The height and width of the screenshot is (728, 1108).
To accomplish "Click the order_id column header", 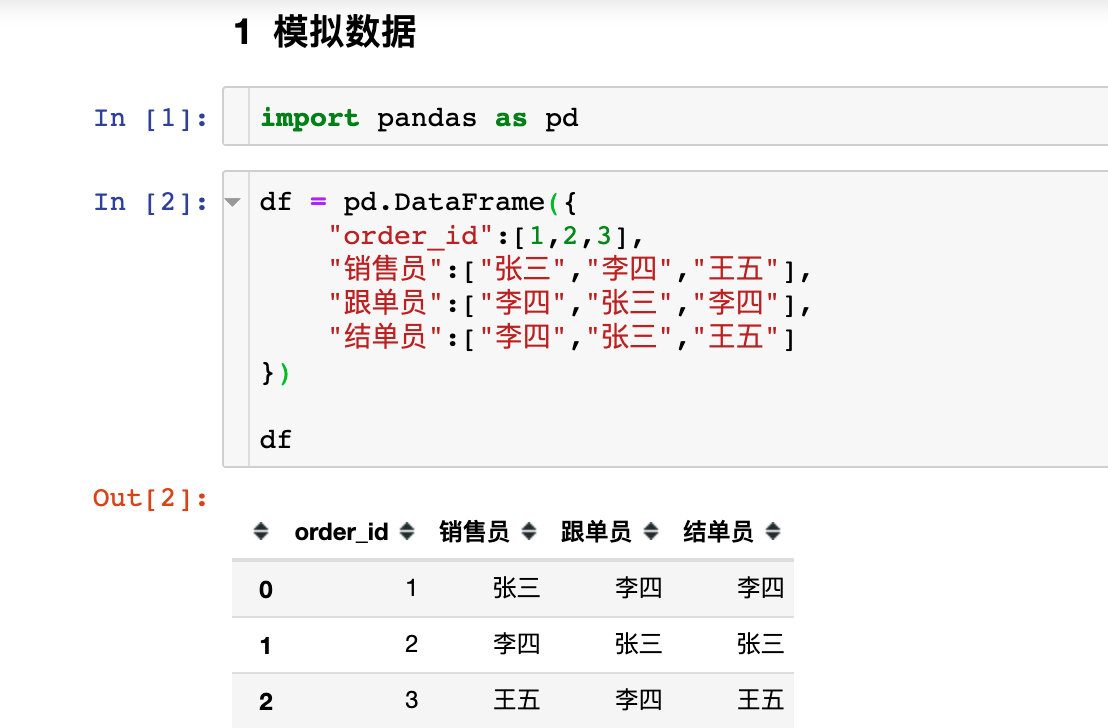I will coord(341,532).
